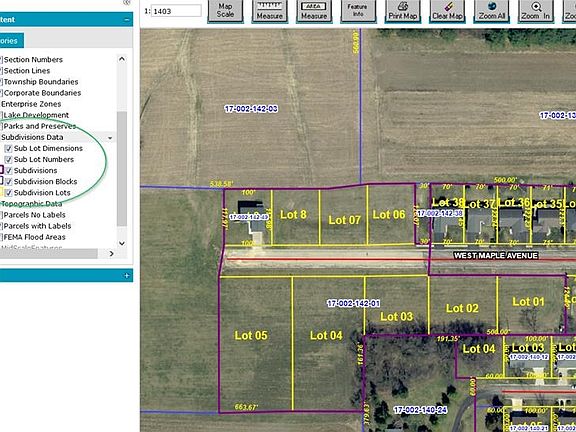Select the Section Numbers layer
576x432 pixels.
pyautogui.click(x=33, y=60)
